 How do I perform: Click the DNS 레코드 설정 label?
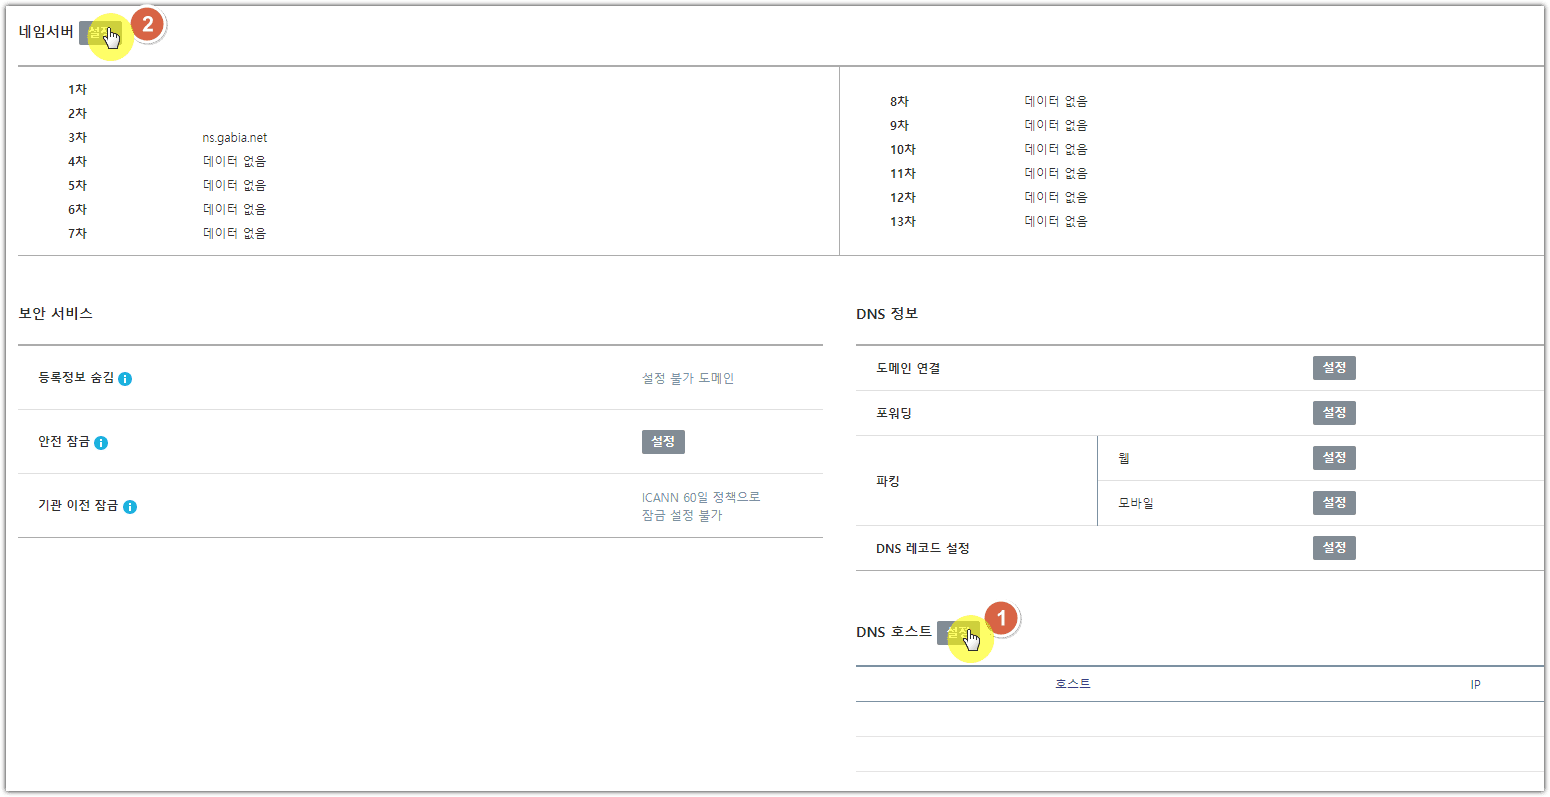(923, 548)
